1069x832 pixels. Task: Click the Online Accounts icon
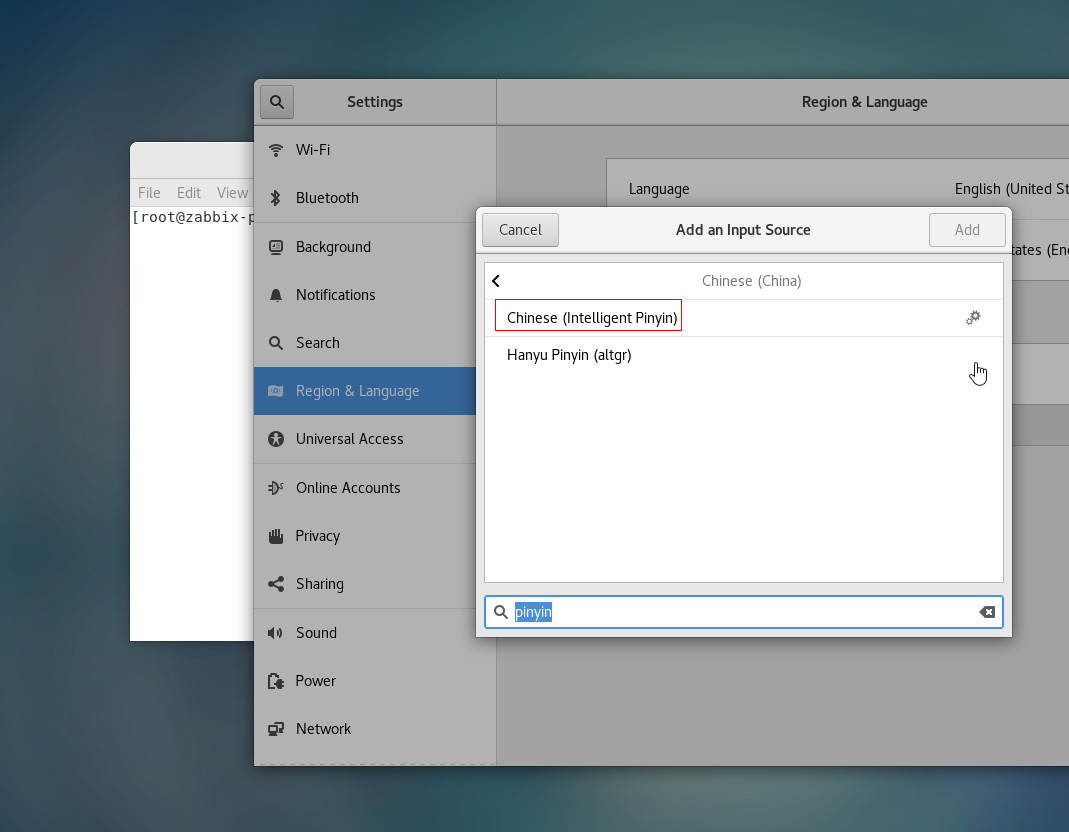pyautogui.click(x=275, y=488)
